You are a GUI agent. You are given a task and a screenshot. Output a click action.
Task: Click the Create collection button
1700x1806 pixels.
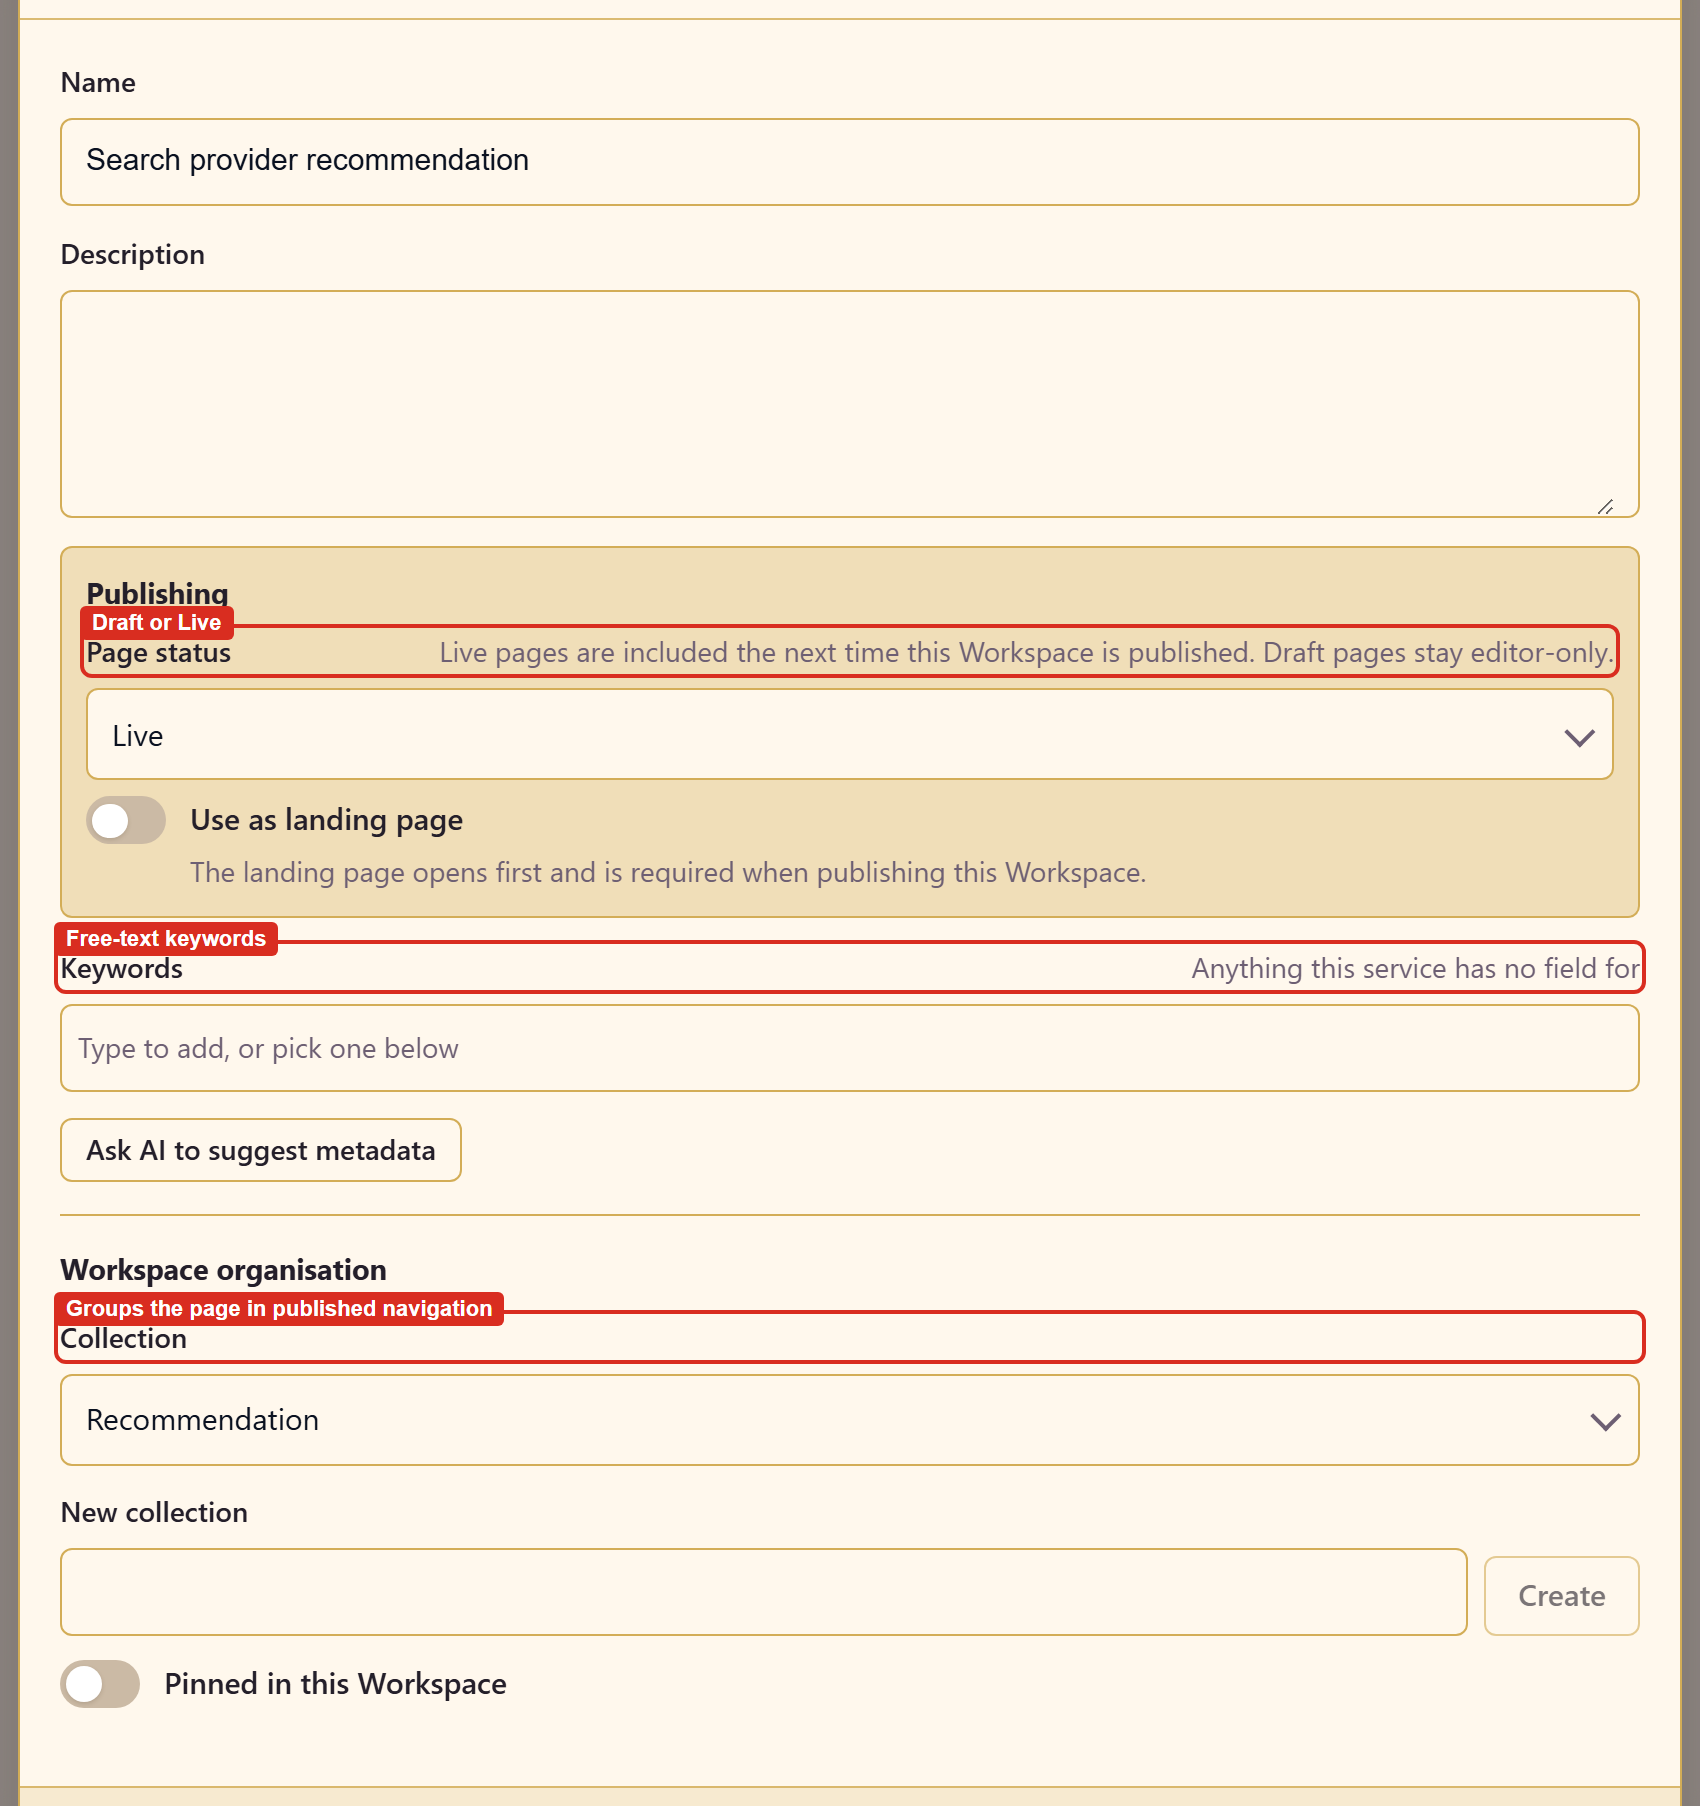(1561, 1596)
